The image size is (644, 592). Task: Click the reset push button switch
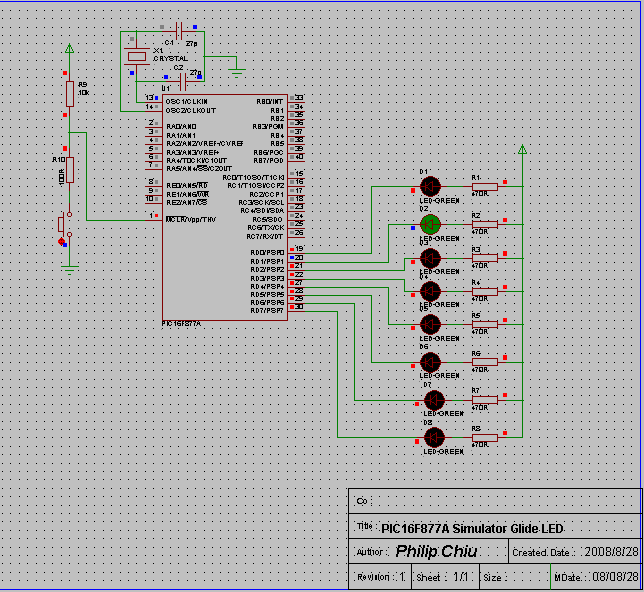[65, 225]
